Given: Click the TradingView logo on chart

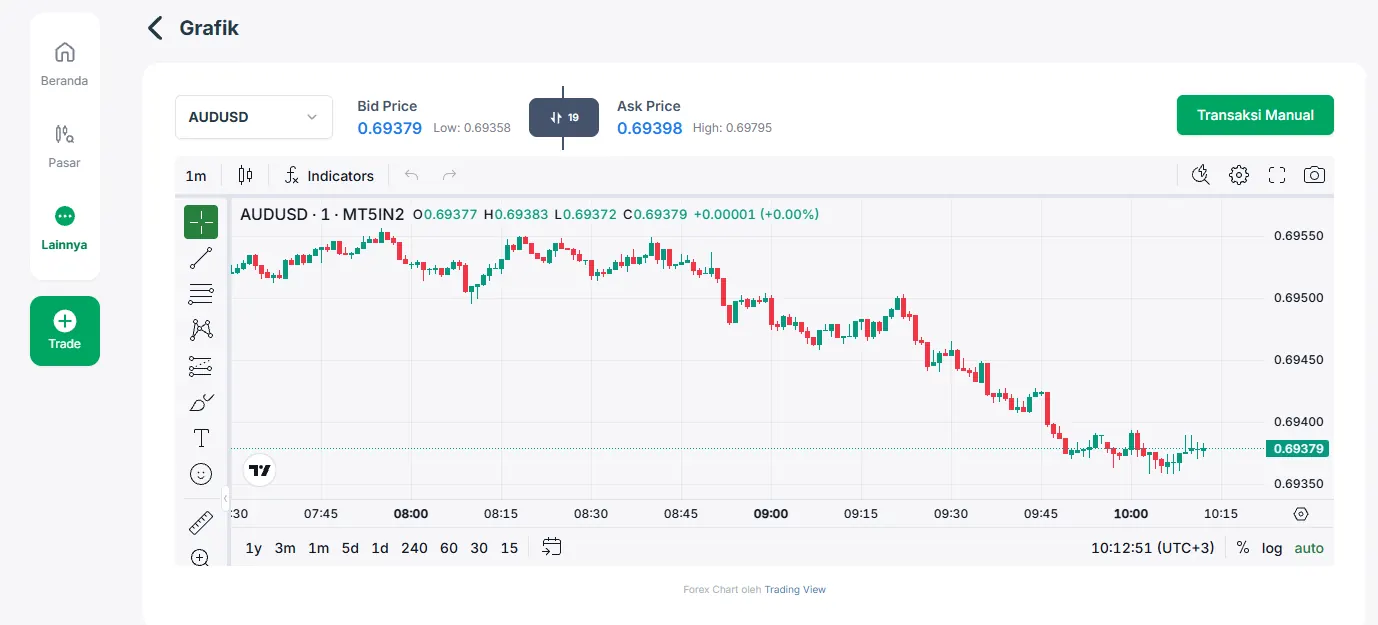Looking at the screenshot, I should click(260, 470).
